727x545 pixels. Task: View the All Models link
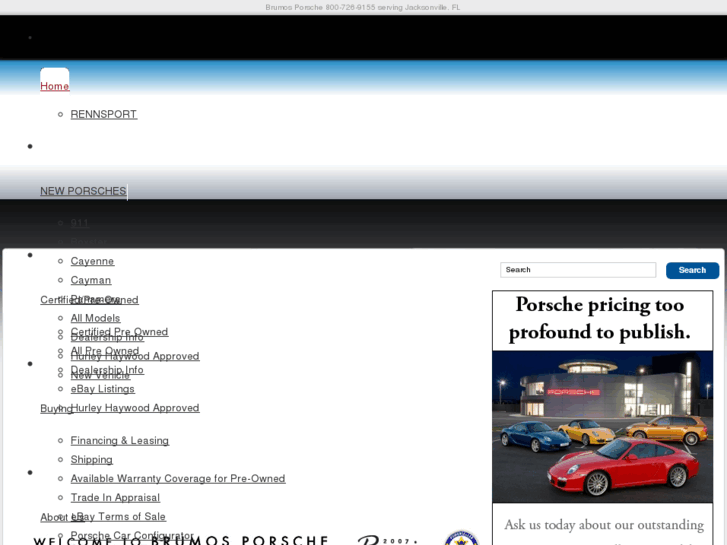[96, 318]
